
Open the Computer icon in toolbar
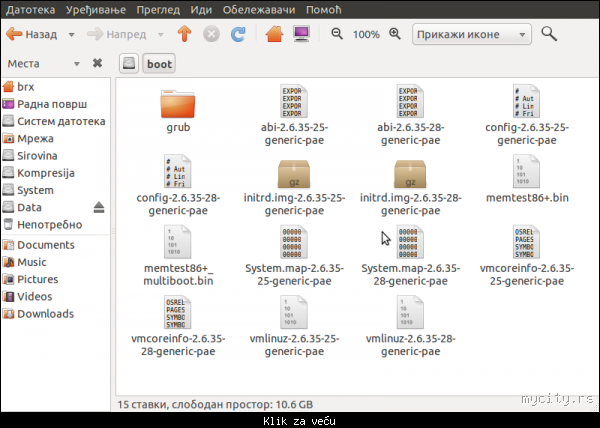pos(302,34)
